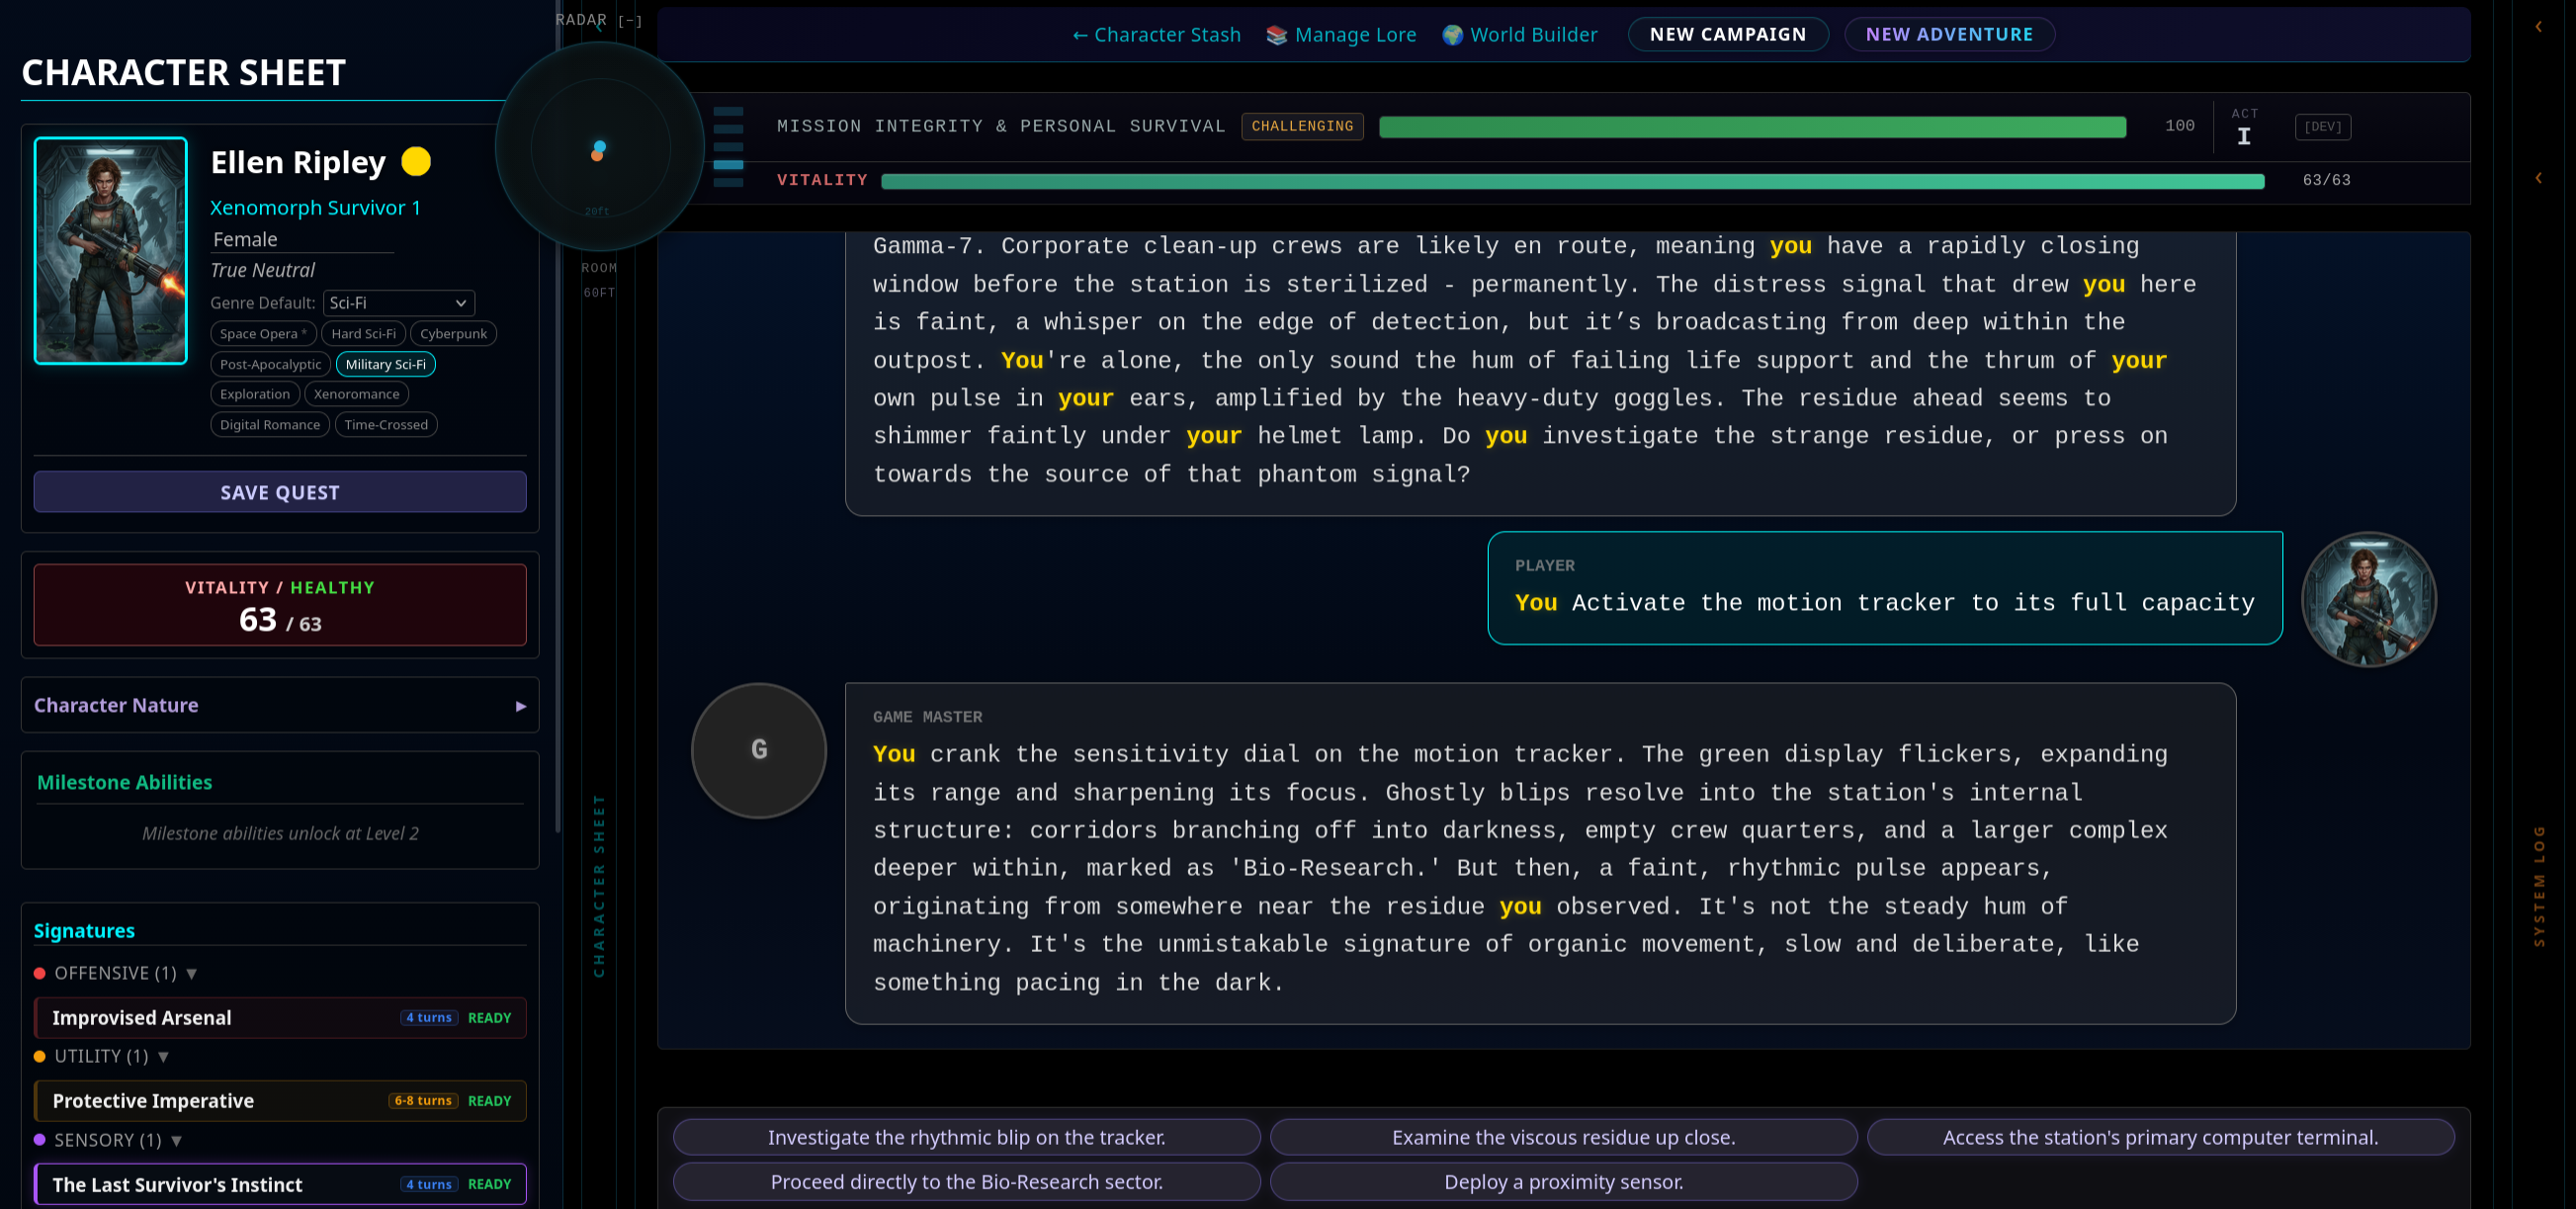2576x1209 pixels.
Task: Toggle the Cyberpunk genre tag
Action: 453,333
